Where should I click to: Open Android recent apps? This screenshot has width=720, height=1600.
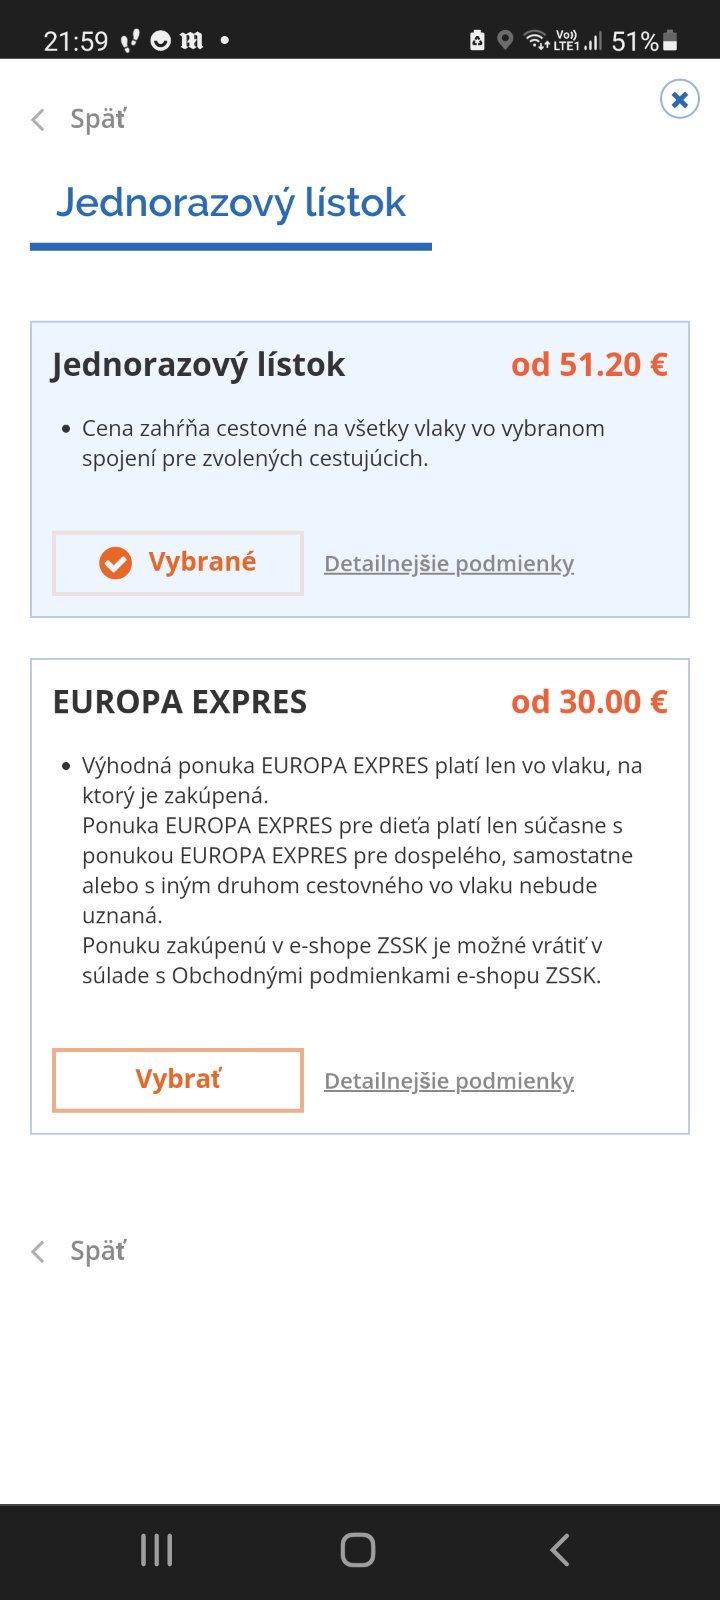click(x=157, y=1550)
